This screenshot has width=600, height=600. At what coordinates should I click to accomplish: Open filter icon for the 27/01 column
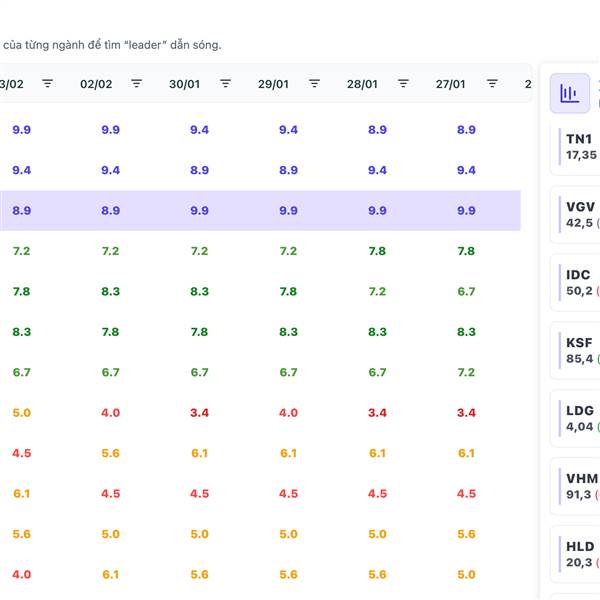[492, 84]
